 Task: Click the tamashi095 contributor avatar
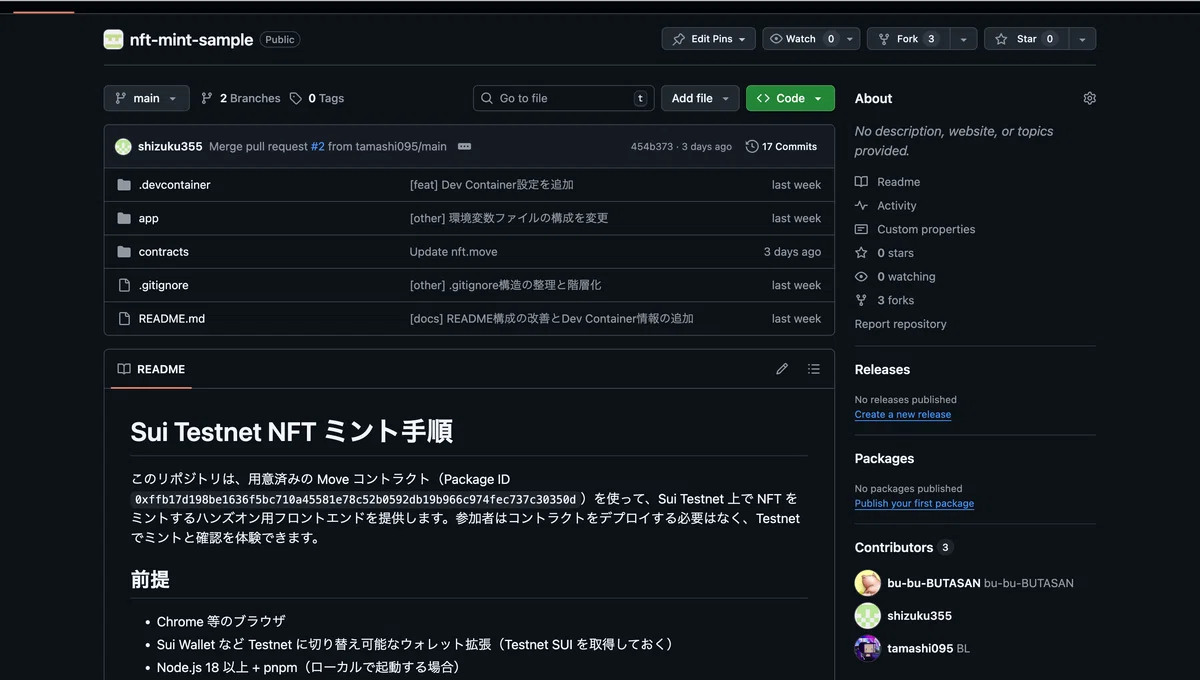click(x=867, y=648)
